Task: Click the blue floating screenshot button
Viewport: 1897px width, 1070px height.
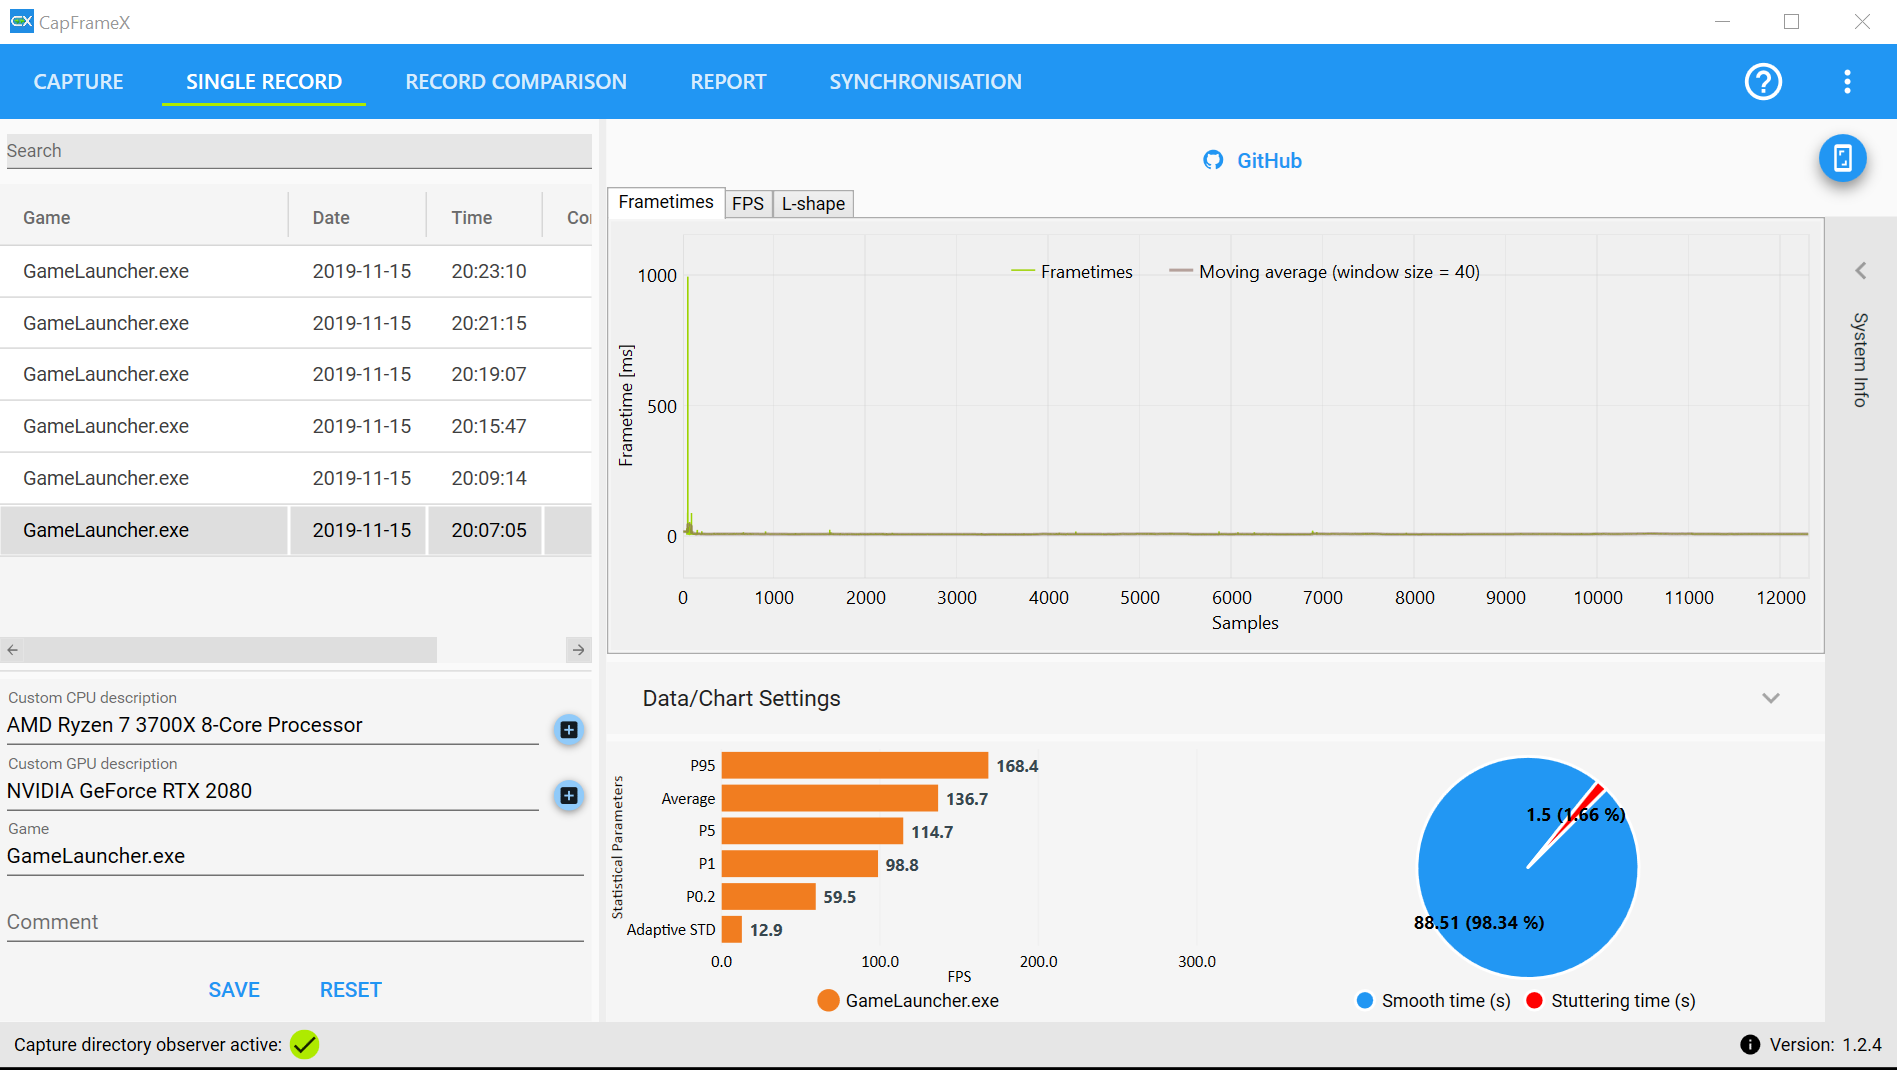Action: (1842, 158)
